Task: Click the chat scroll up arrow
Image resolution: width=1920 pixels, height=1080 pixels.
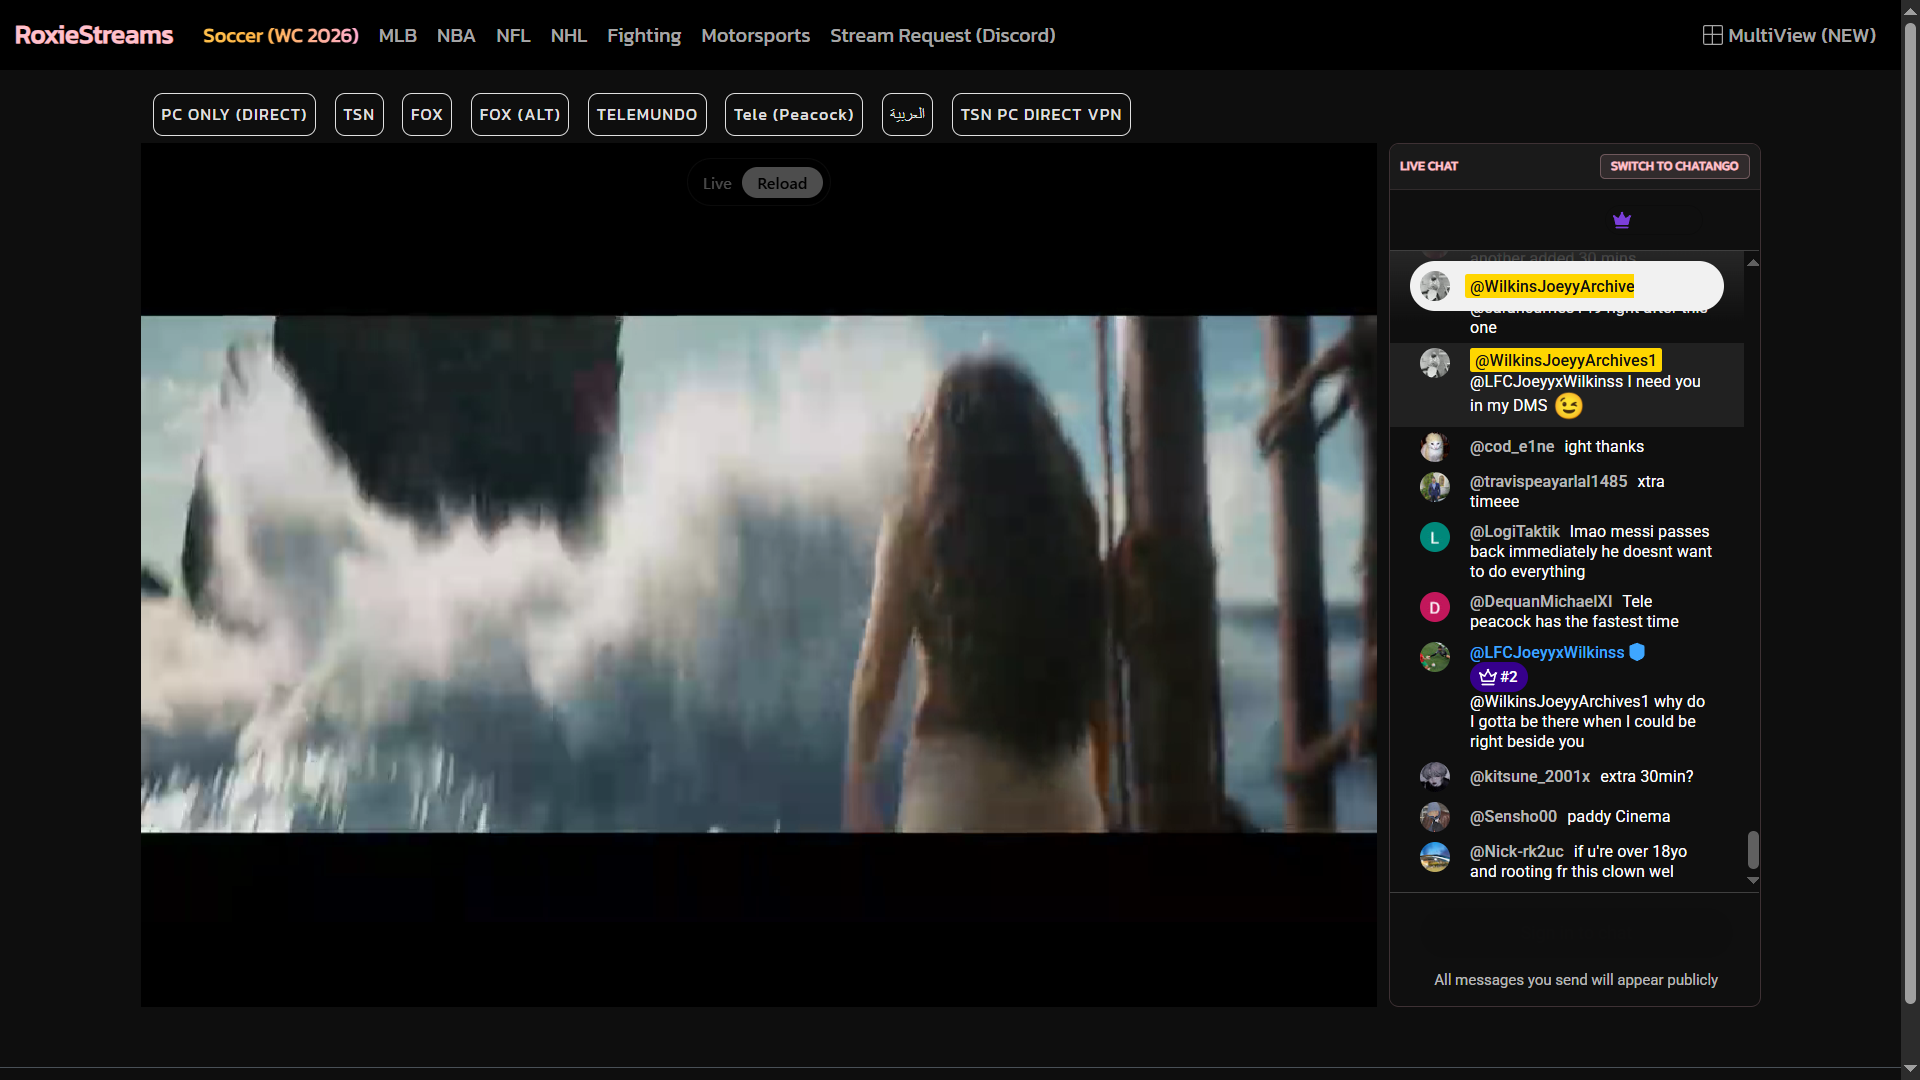Action: 1752,262
